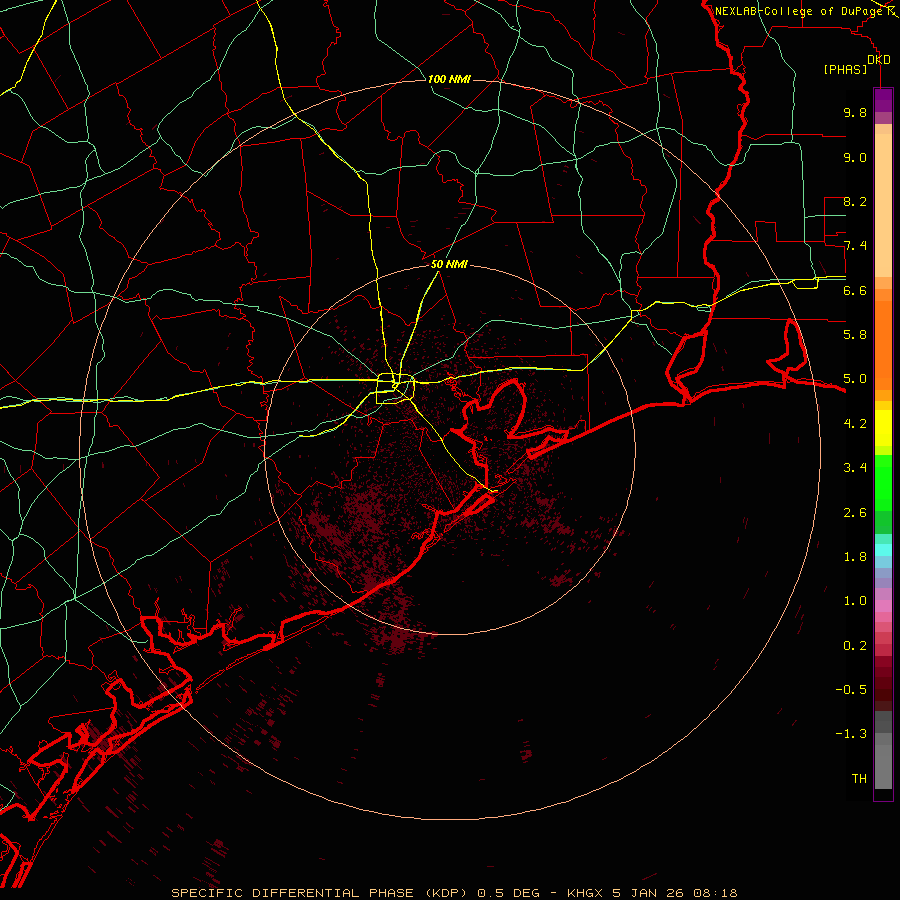Pick the gray segment at the color bar bottom
Image resolution: width=900 pixels, height=900 pixels.
point(883,767)
